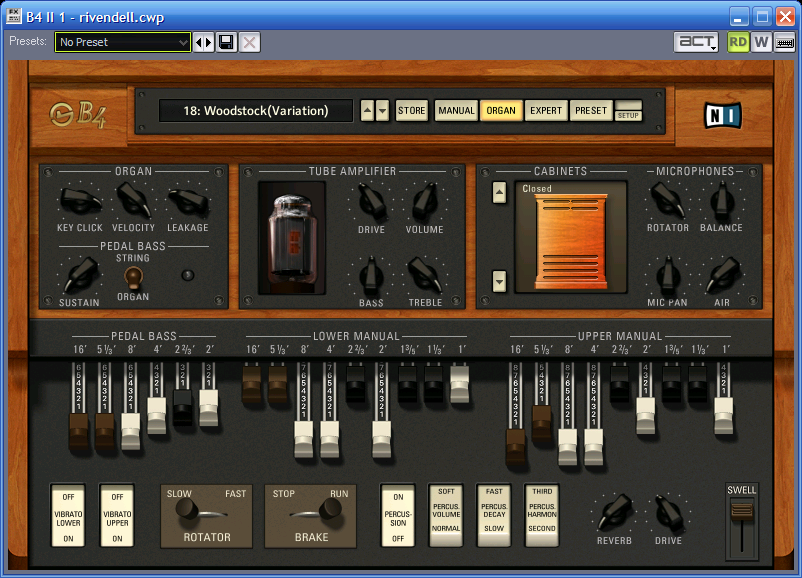Screen dimensions: 802x578
Task: Click the tube amplifier Volume knob
Action: [425, 201]
